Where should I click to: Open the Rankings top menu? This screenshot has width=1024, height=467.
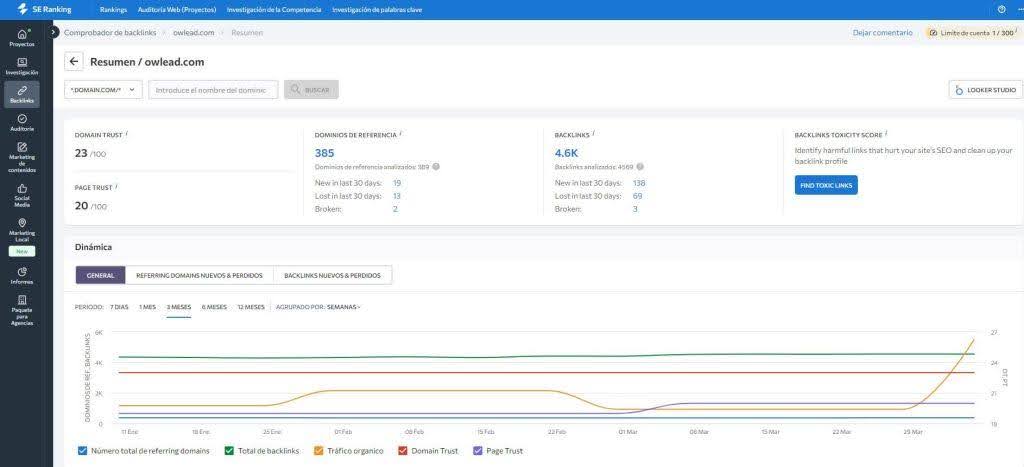pos(113,10)
